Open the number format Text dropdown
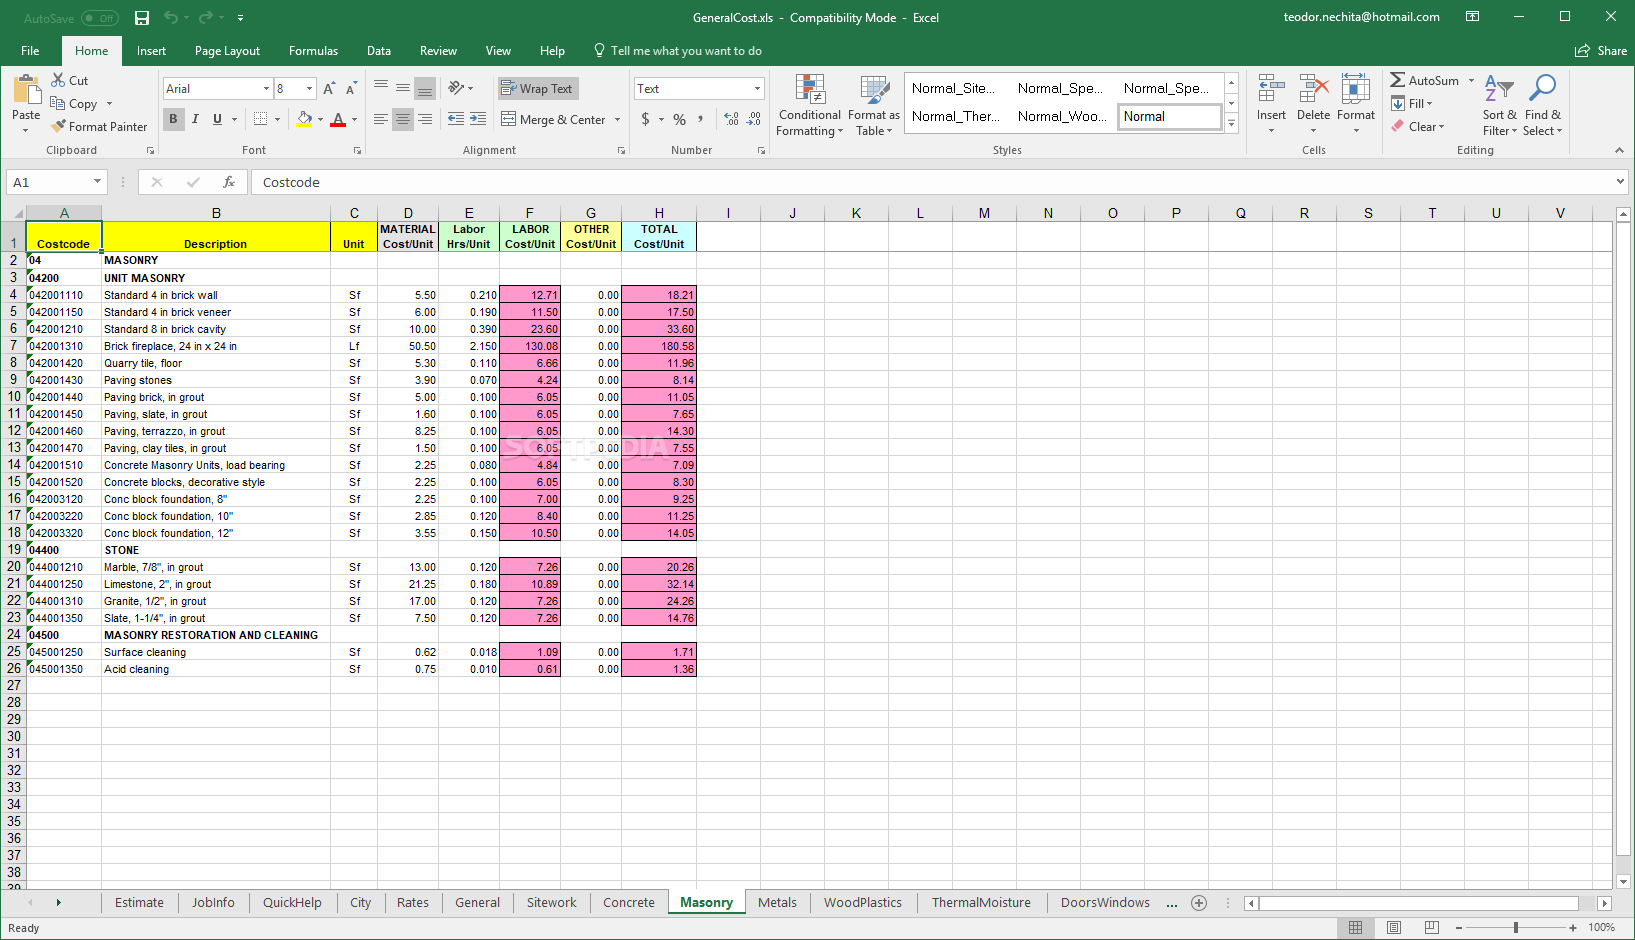Image resolution: width=1635 pixels, height=940 pixels. coord(757,89)
